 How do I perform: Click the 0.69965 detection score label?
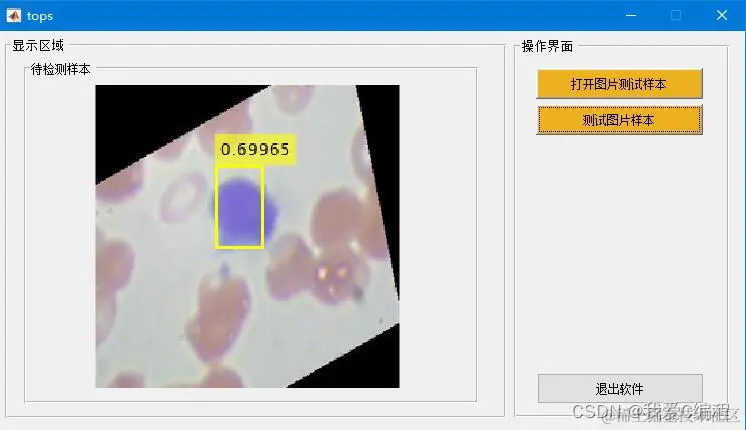click(x=255, y=149)
